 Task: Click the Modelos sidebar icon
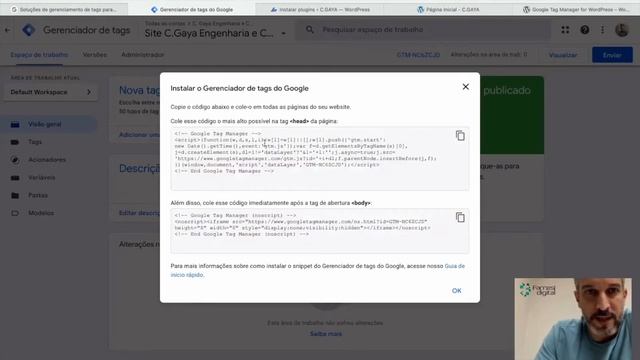(15, 213)
